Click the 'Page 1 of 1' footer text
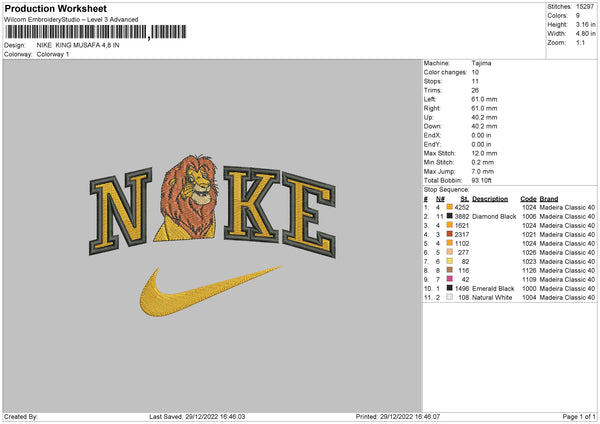Image resolution: width=600 pixels, height=424 pixels. 579,416
